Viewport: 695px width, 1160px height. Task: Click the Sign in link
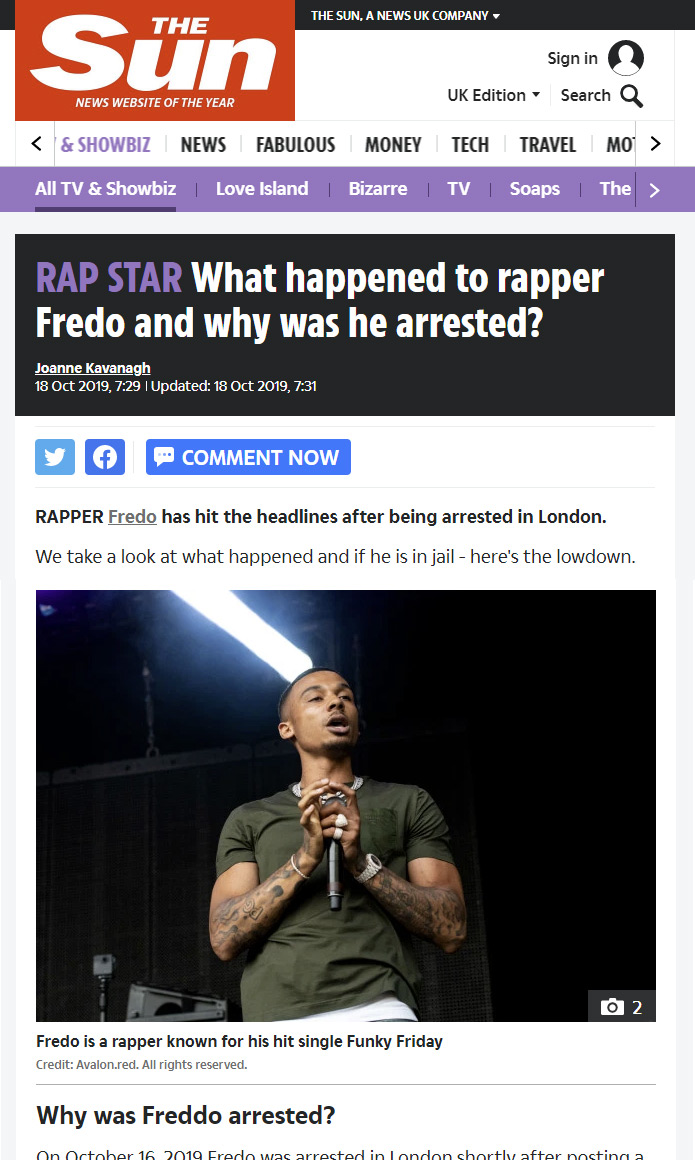pyautogui.click(x=572, y=58)
